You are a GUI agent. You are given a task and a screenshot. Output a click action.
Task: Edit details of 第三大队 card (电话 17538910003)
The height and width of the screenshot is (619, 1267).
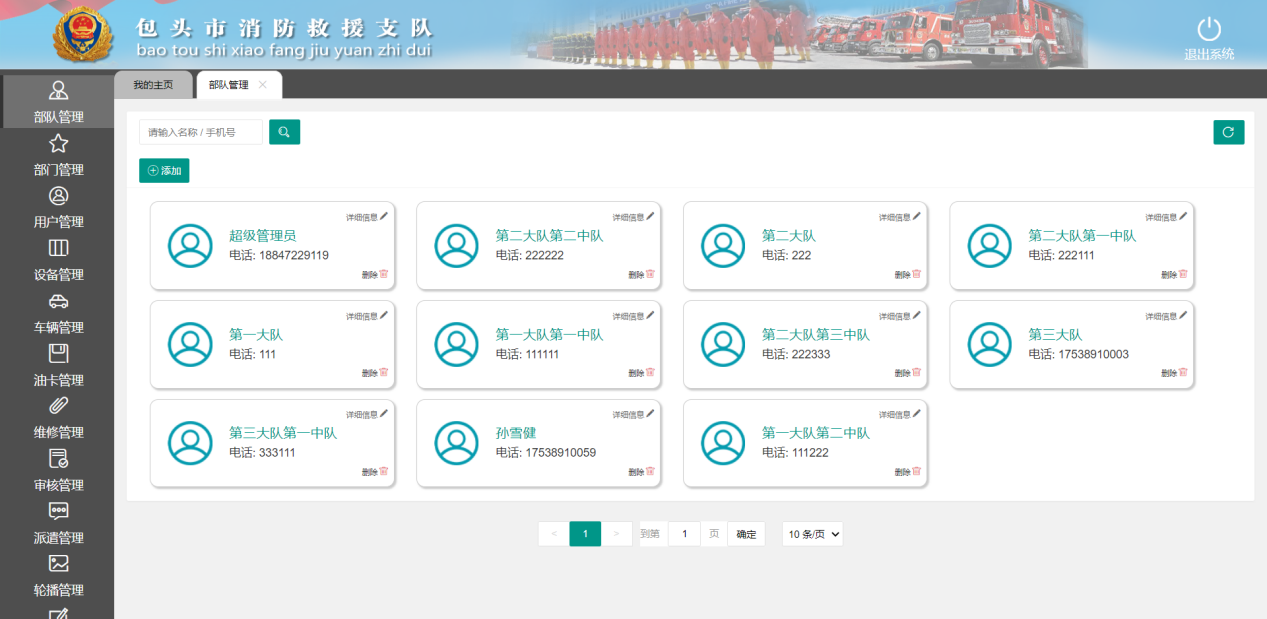click(x=1167, y=316)
